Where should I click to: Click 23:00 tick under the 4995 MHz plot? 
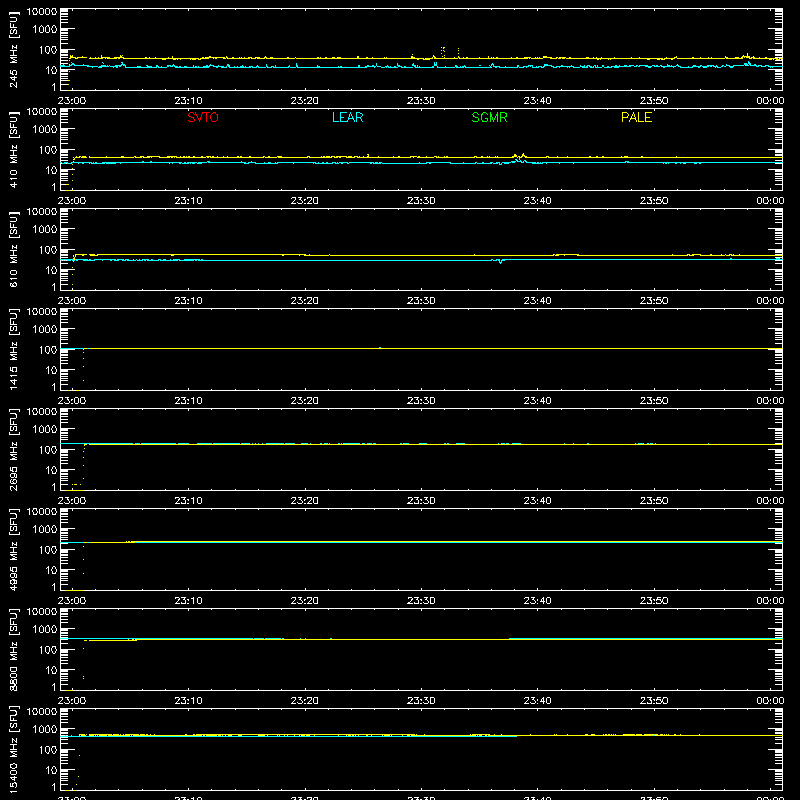tap(71, 601)
